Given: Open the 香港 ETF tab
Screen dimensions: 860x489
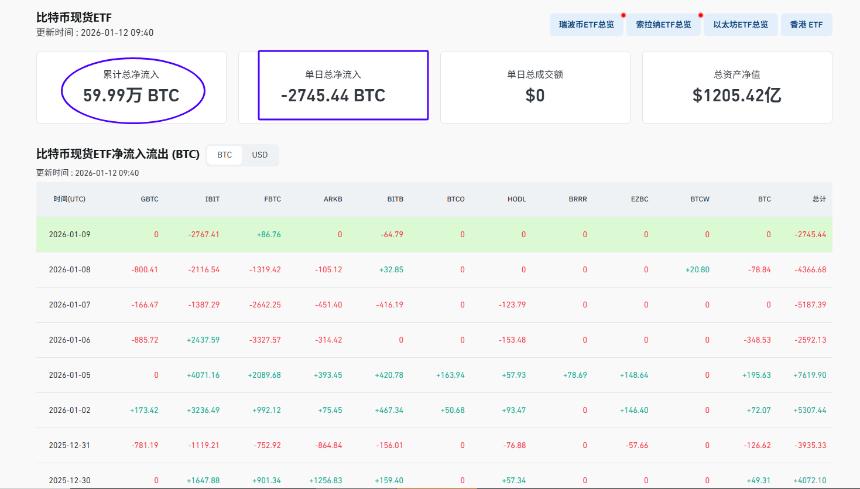Looking at the screenshot, I should (806, 25).
